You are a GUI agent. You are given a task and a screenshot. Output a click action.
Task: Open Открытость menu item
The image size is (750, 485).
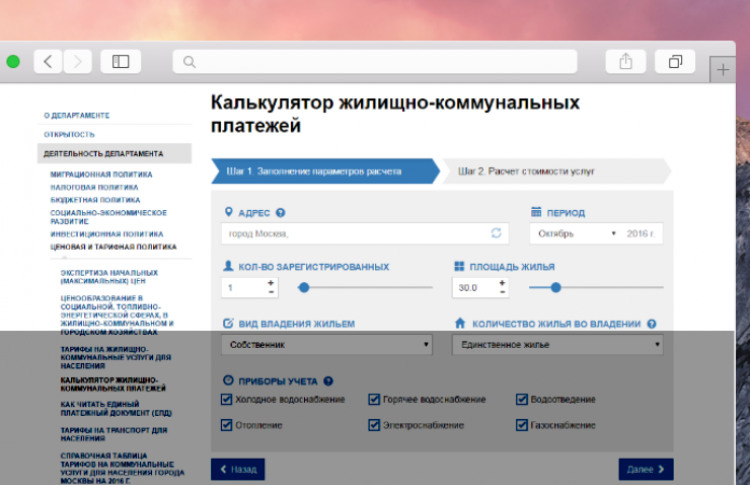click(69, 134)
